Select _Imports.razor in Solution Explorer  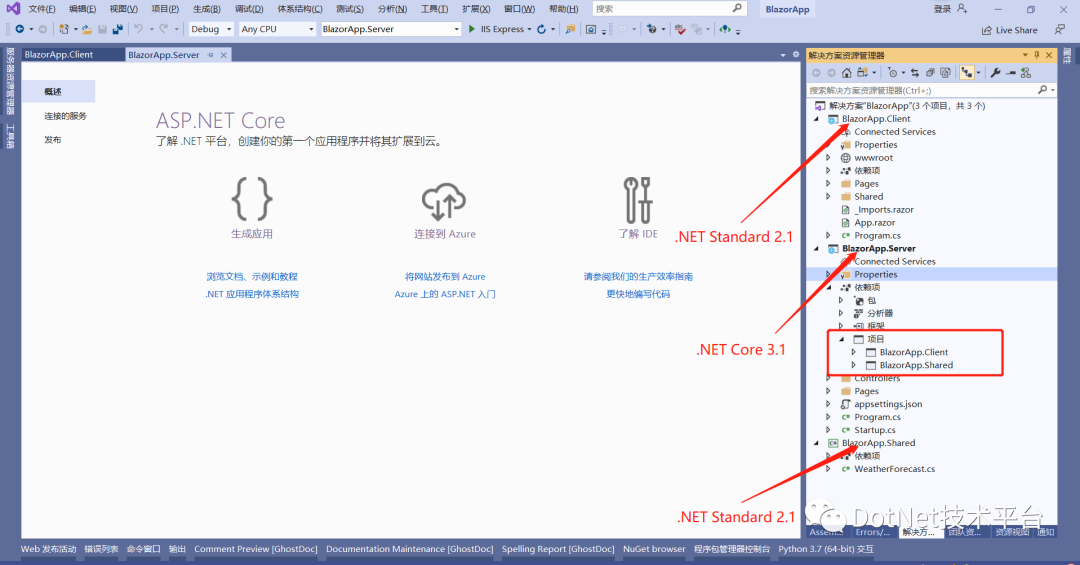(x=884, y=209)
